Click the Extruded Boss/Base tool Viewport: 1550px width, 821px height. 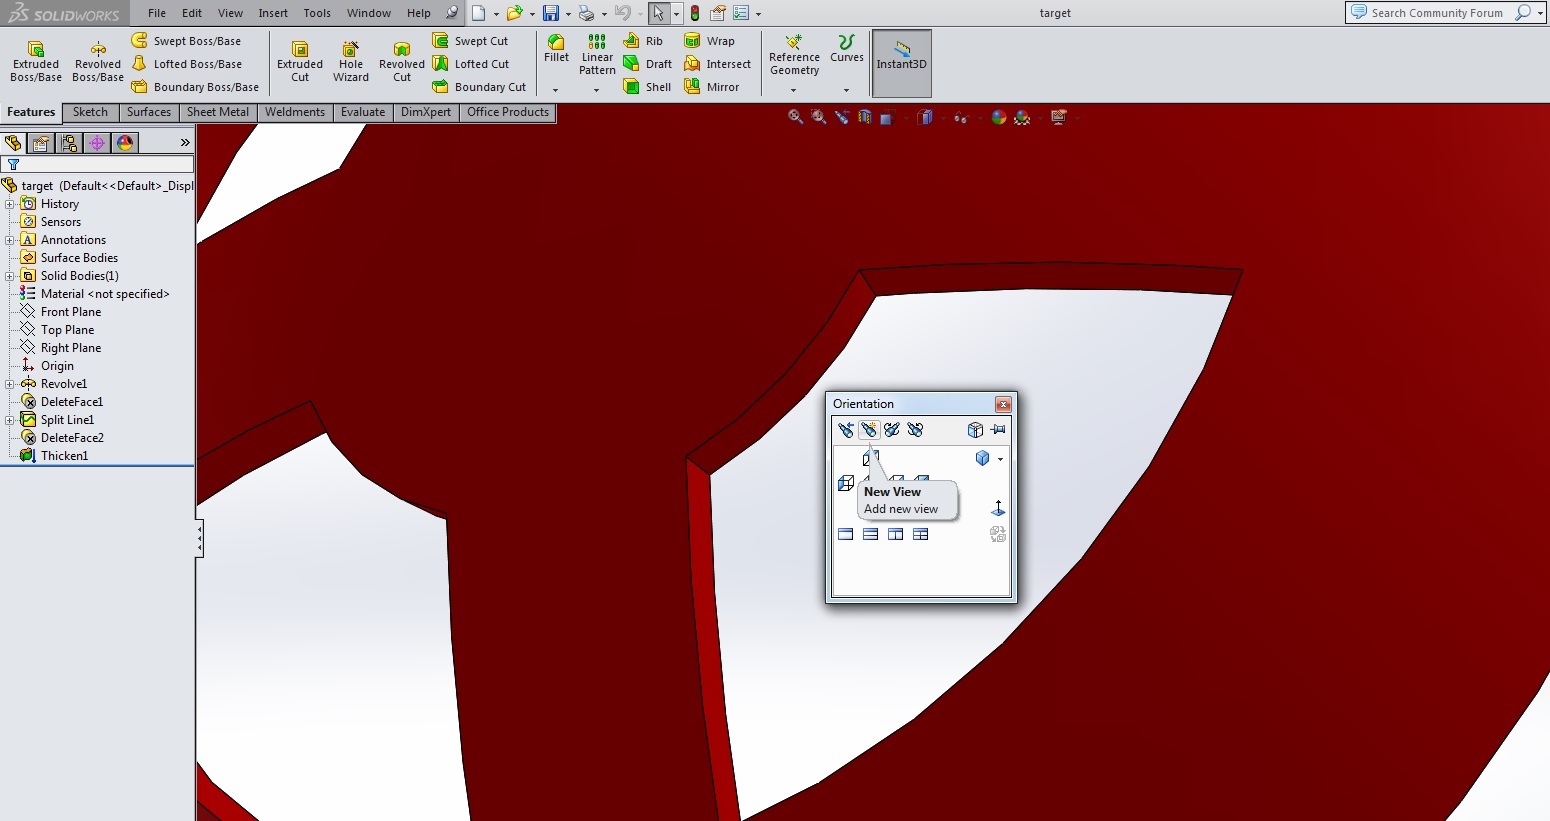(36, 61)
